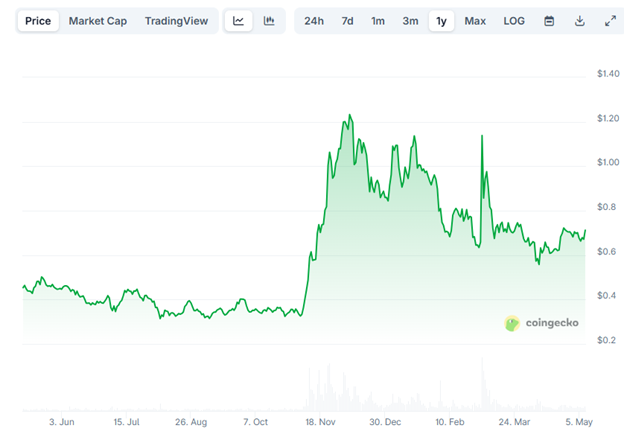The width and height of the screenshot is (624, 437).
Task: Toggle the LOG scale option
Action: point(514,21)
